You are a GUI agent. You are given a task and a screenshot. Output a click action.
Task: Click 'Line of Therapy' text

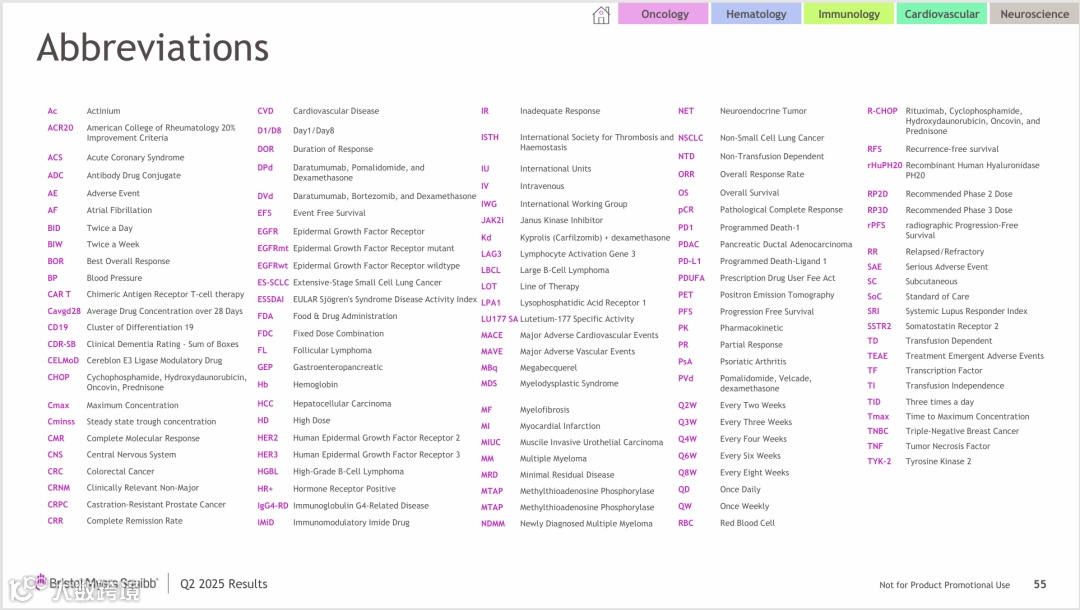tap(550, 286)
